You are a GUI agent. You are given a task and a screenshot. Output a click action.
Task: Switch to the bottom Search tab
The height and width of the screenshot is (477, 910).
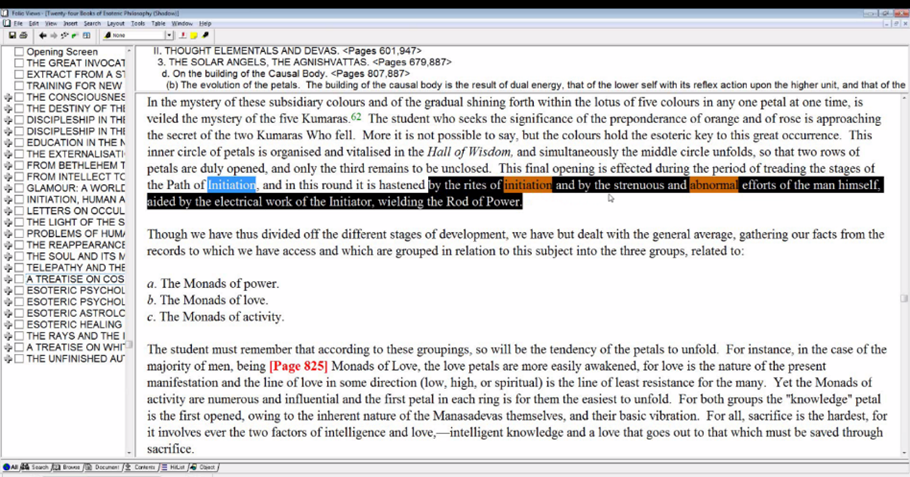35,467
